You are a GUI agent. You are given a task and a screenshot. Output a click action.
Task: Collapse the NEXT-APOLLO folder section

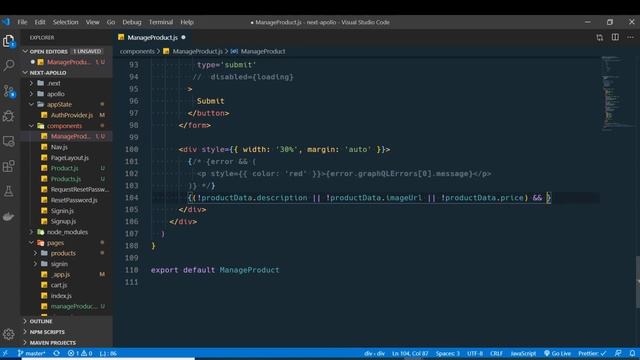[x=47, y=73]
